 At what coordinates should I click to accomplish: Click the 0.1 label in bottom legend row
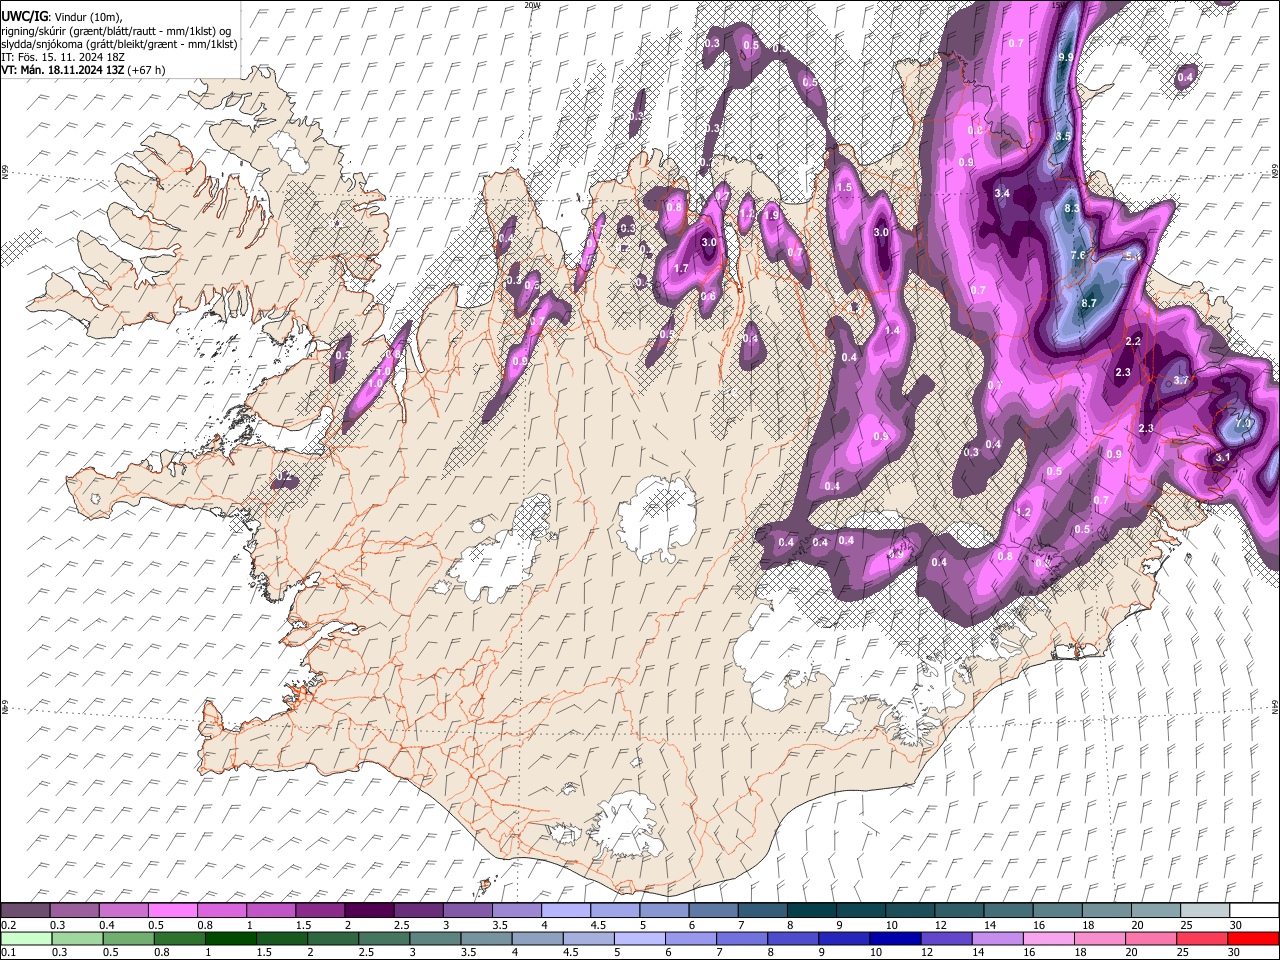click(x=6, y=952)
